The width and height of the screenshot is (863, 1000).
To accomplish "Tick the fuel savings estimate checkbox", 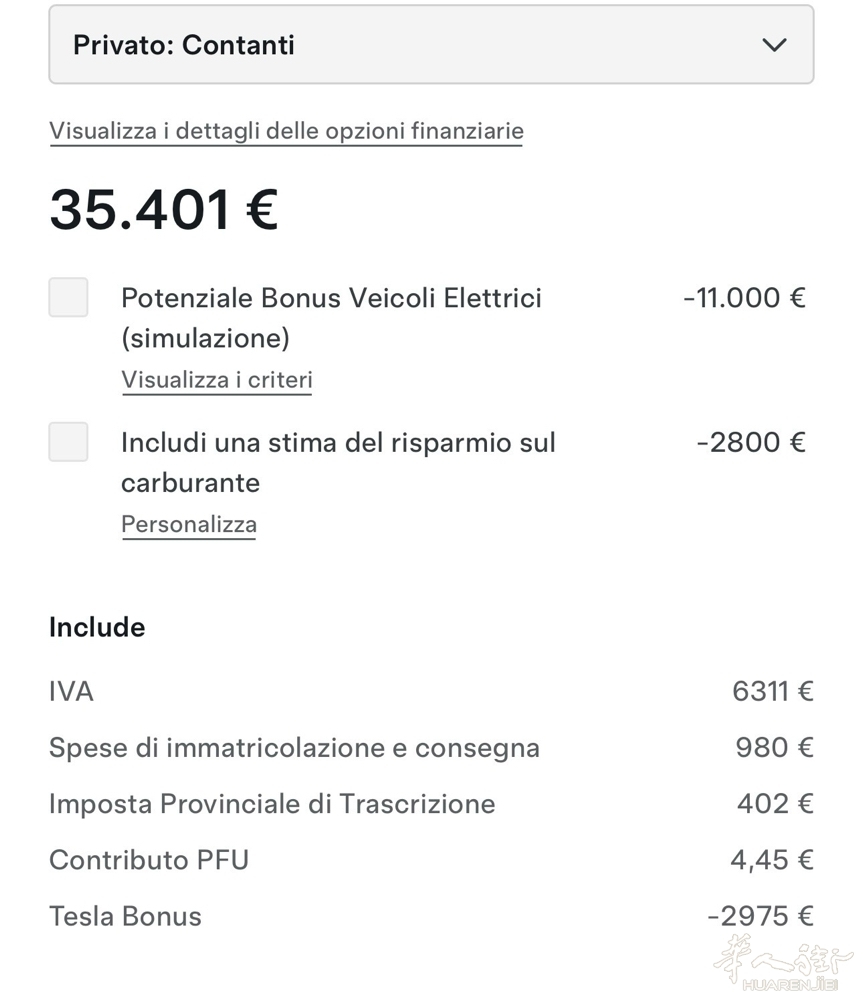I will pos(69,442).
